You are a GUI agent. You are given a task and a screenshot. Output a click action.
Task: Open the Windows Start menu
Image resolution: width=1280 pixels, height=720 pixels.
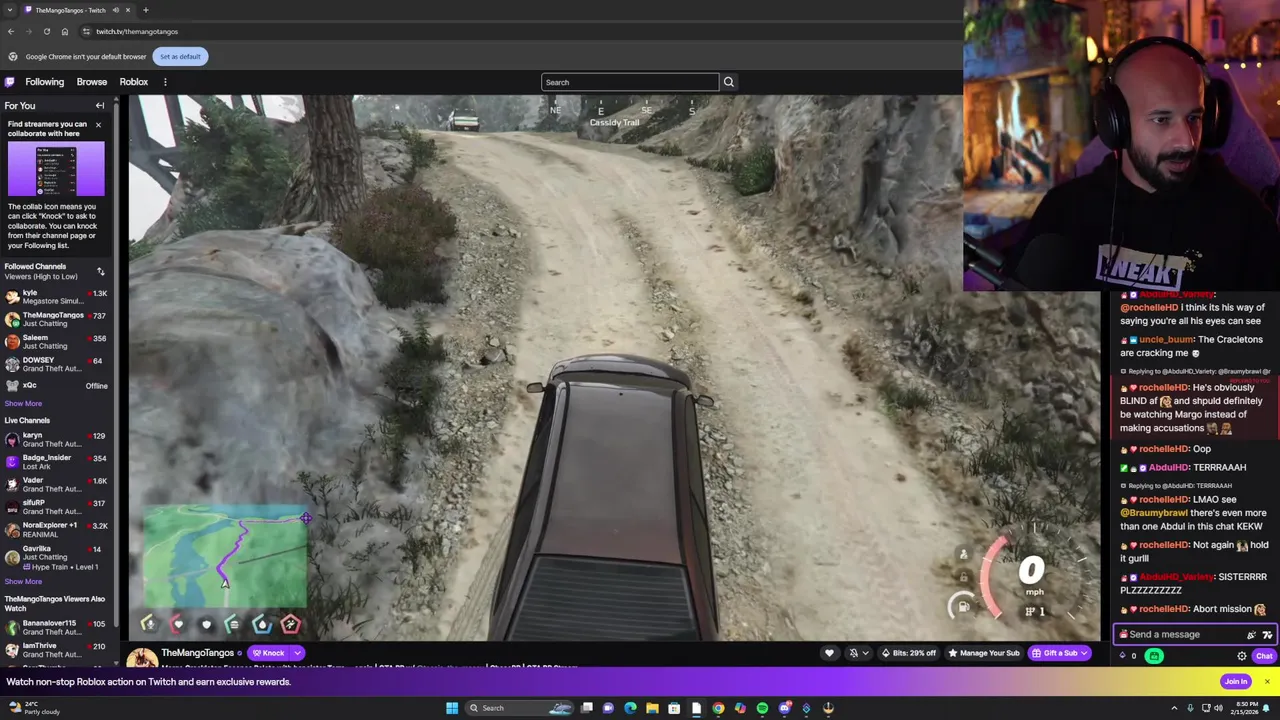pyautogui.click(x=452, y=708)
